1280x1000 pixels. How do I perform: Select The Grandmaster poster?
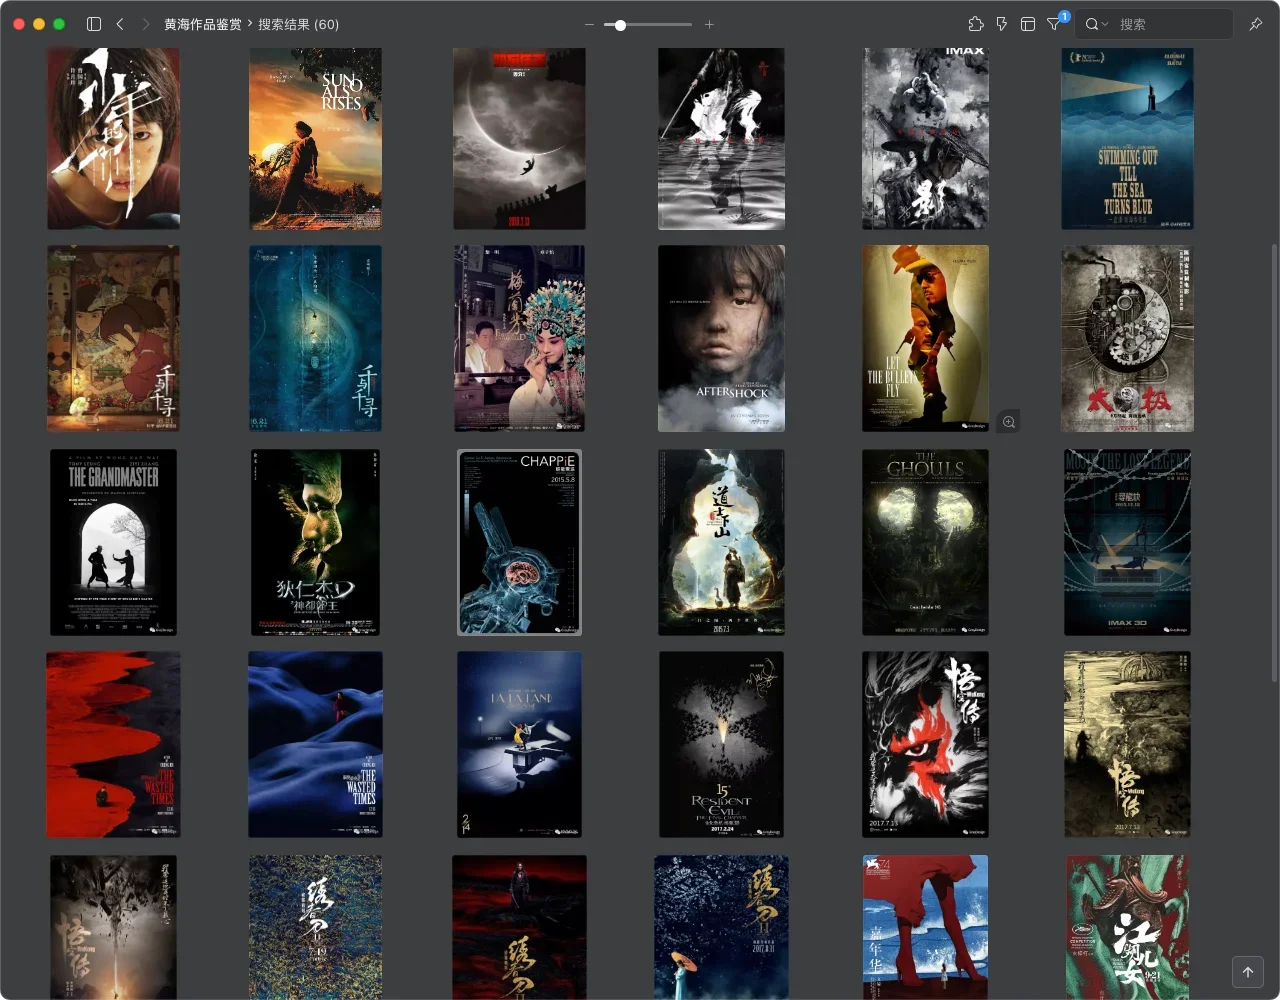[x=113, y=542]
